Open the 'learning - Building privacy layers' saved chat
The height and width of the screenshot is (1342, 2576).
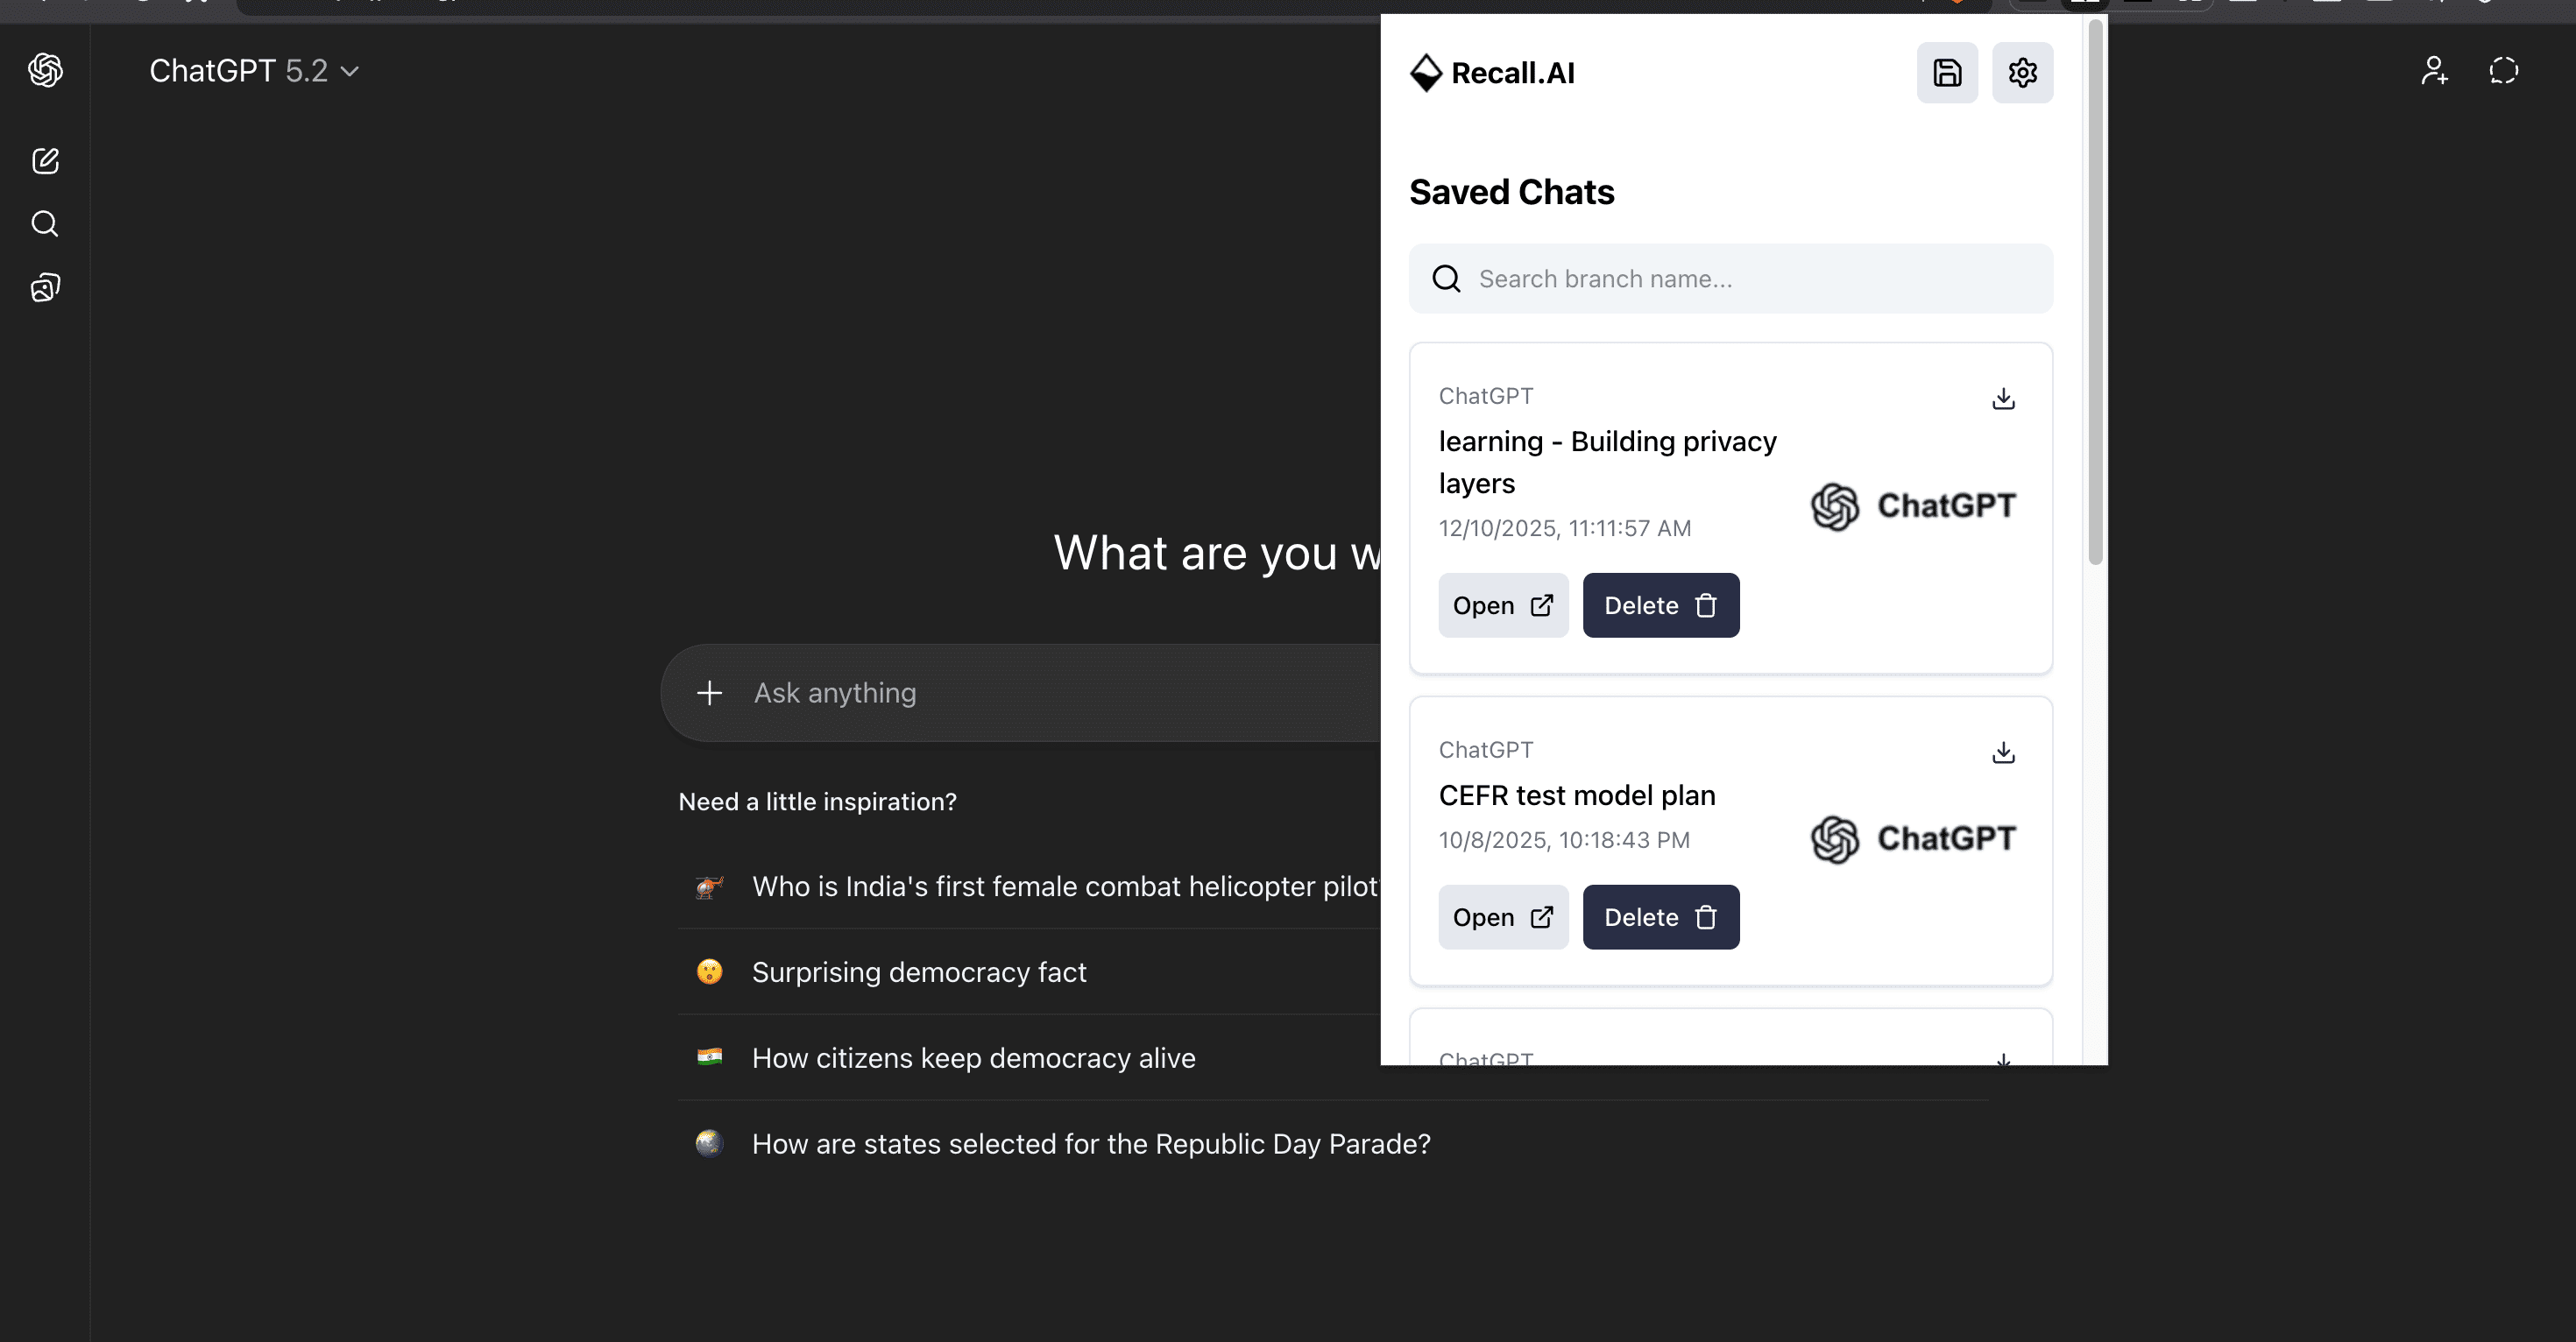tap(1503, 605)
